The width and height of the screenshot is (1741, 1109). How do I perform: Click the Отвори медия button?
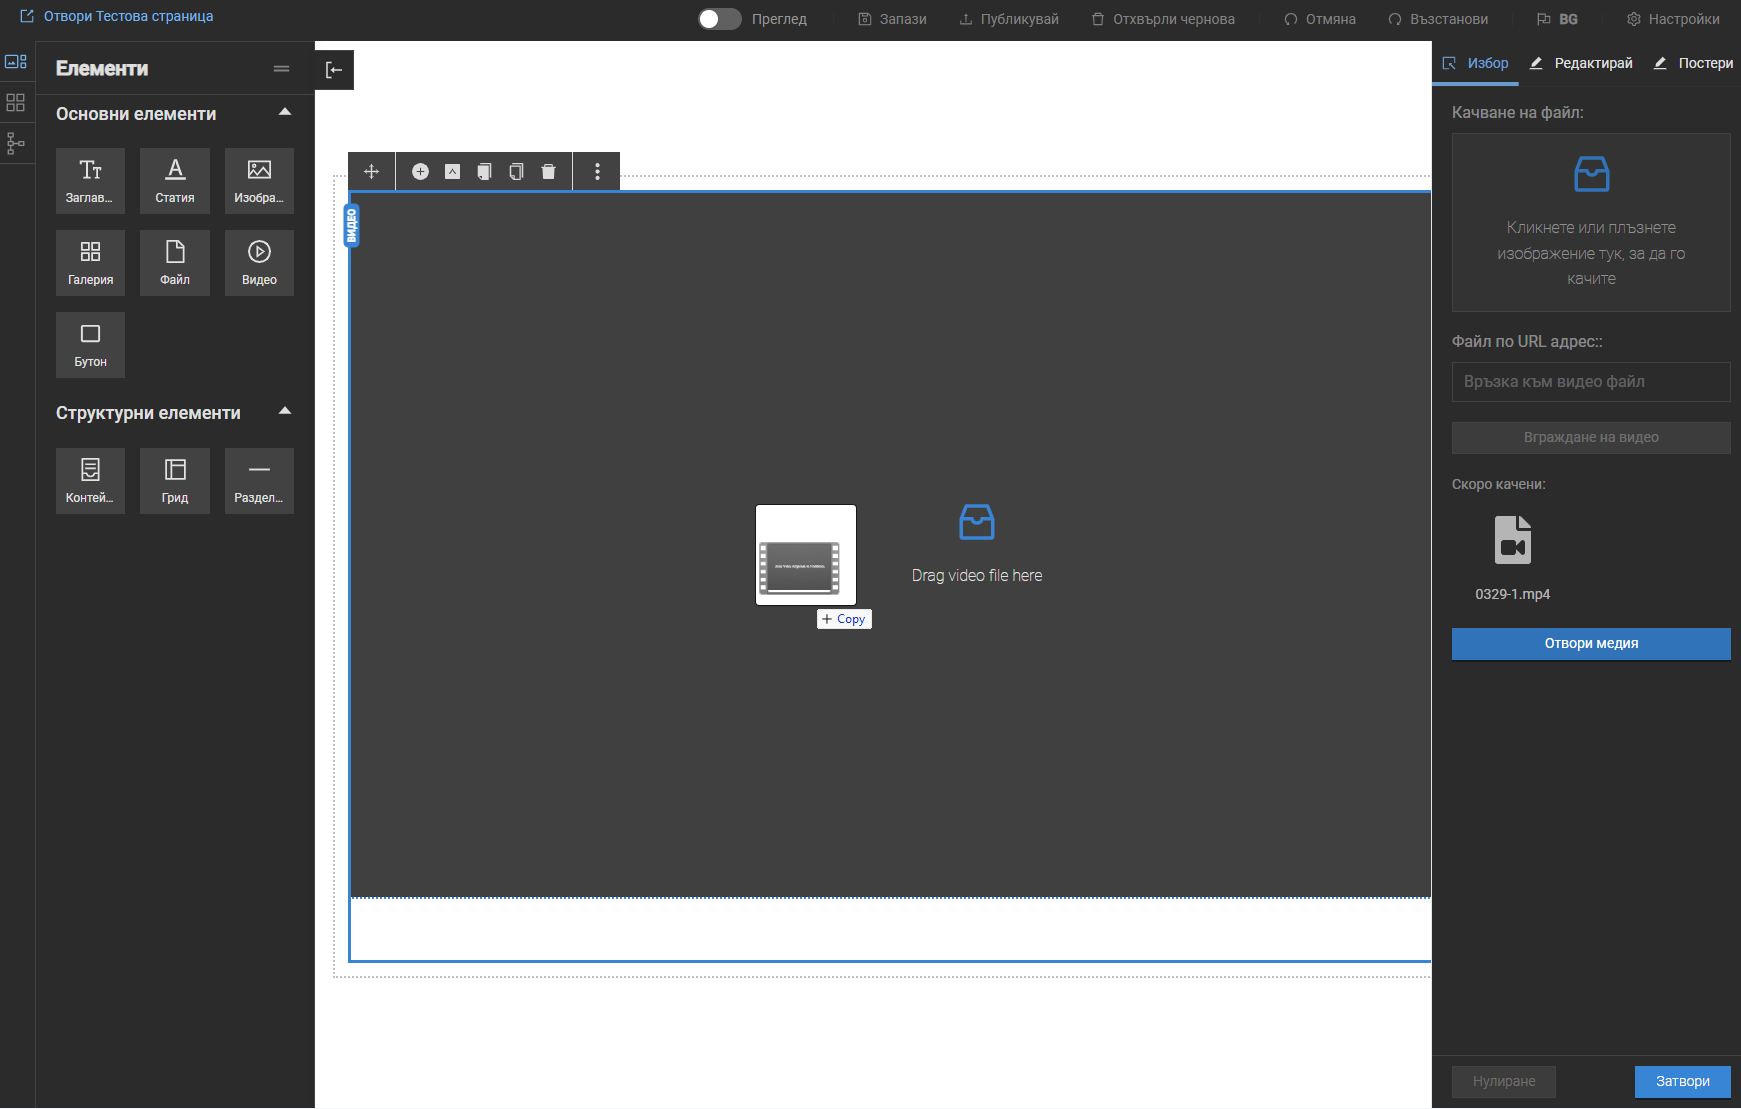tap(1590, 644)
